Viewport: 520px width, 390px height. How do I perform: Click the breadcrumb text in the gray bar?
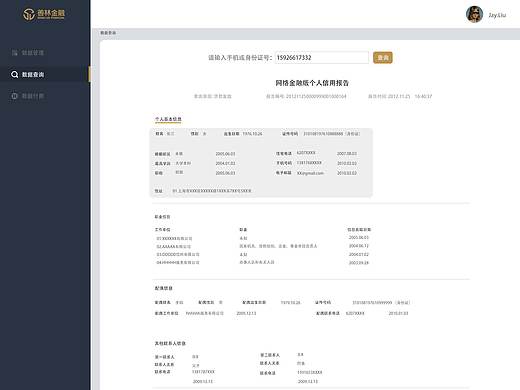pos(108,33)
